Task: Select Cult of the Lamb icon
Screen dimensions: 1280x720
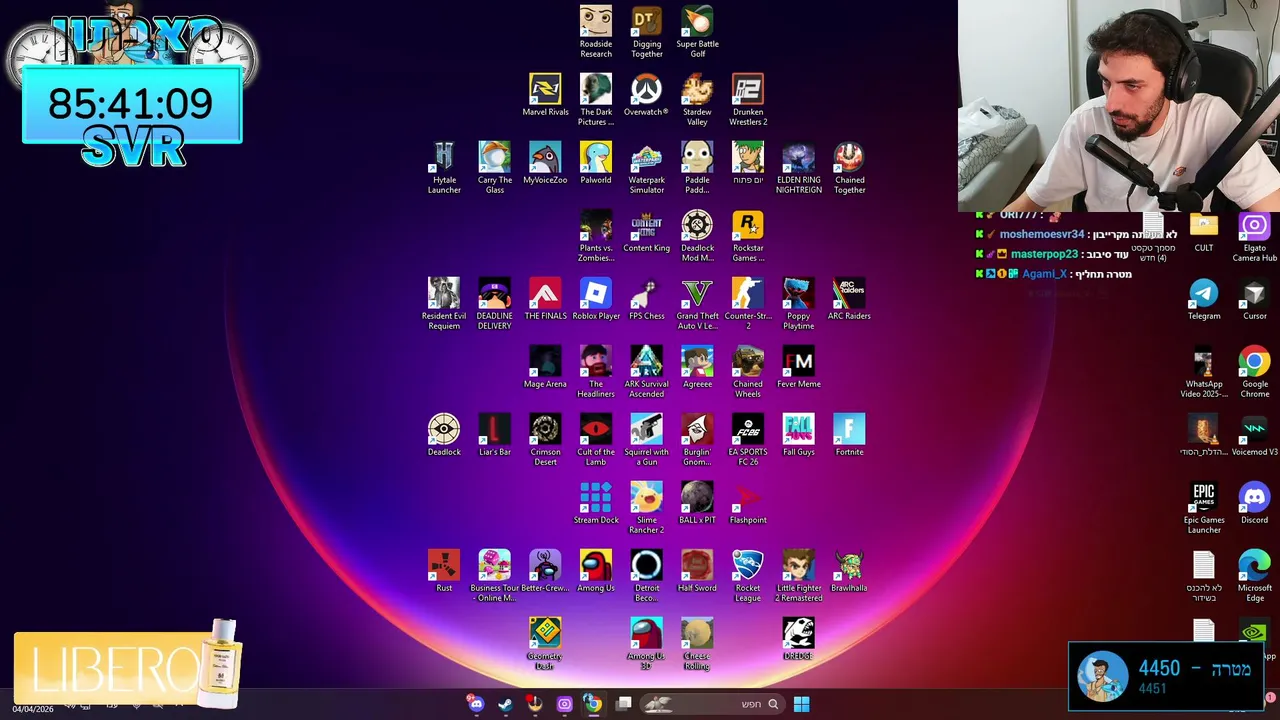Action: 596,440
